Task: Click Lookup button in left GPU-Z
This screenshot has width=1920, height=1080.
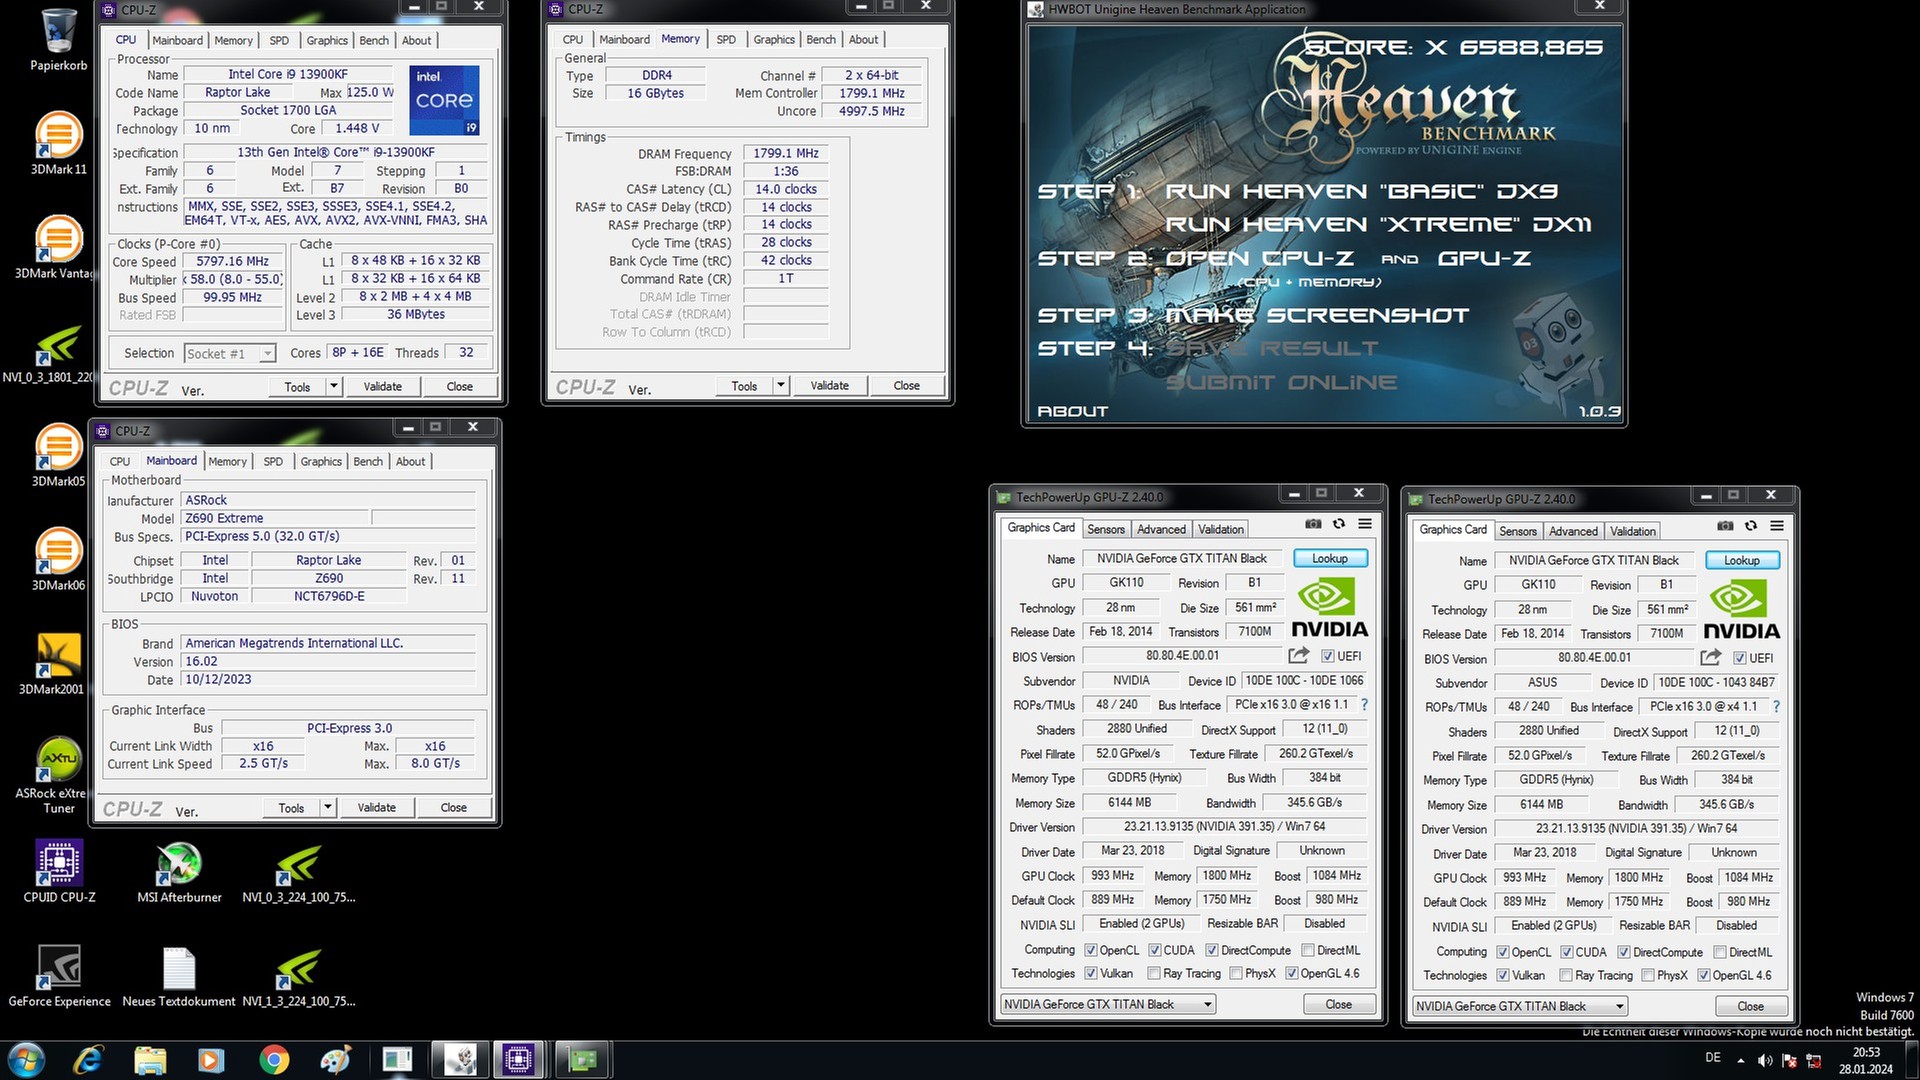Action: click(x=1330, y=559)
